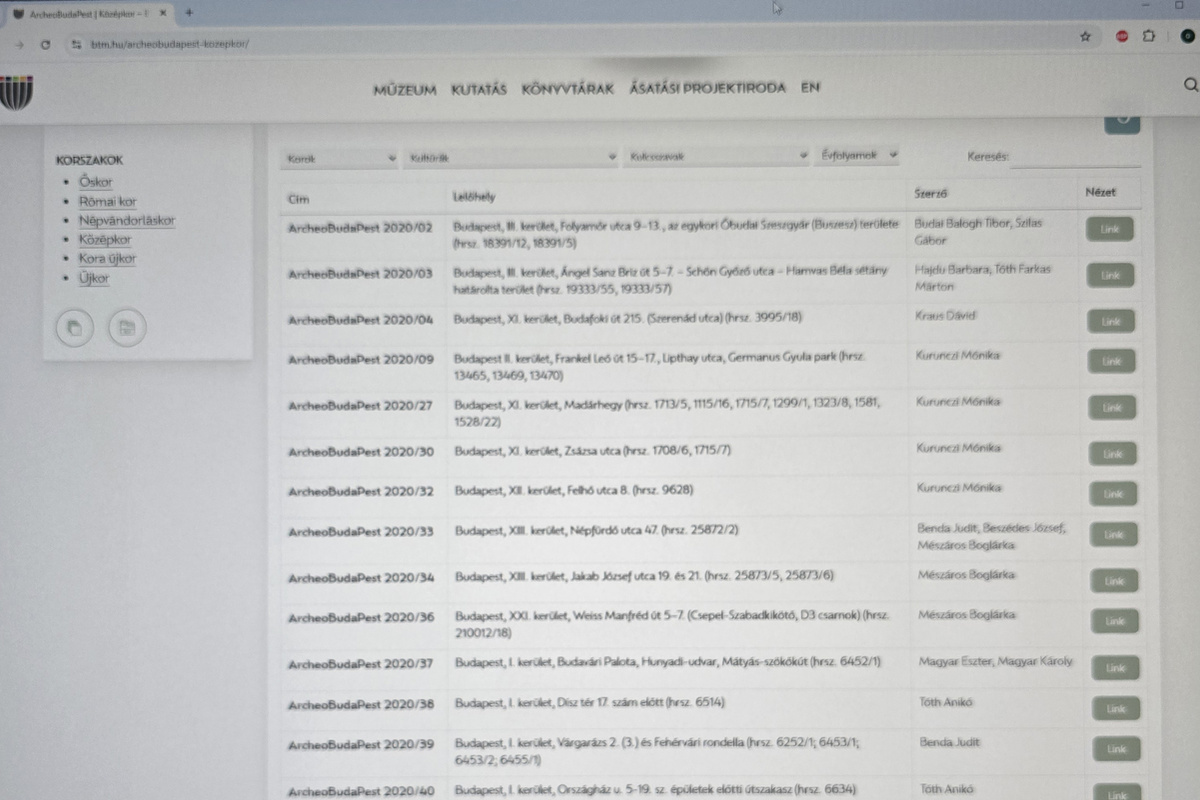Open the KUTATÁS menu item
Viewport: 1200px width, 800px height.
(478, 89)
